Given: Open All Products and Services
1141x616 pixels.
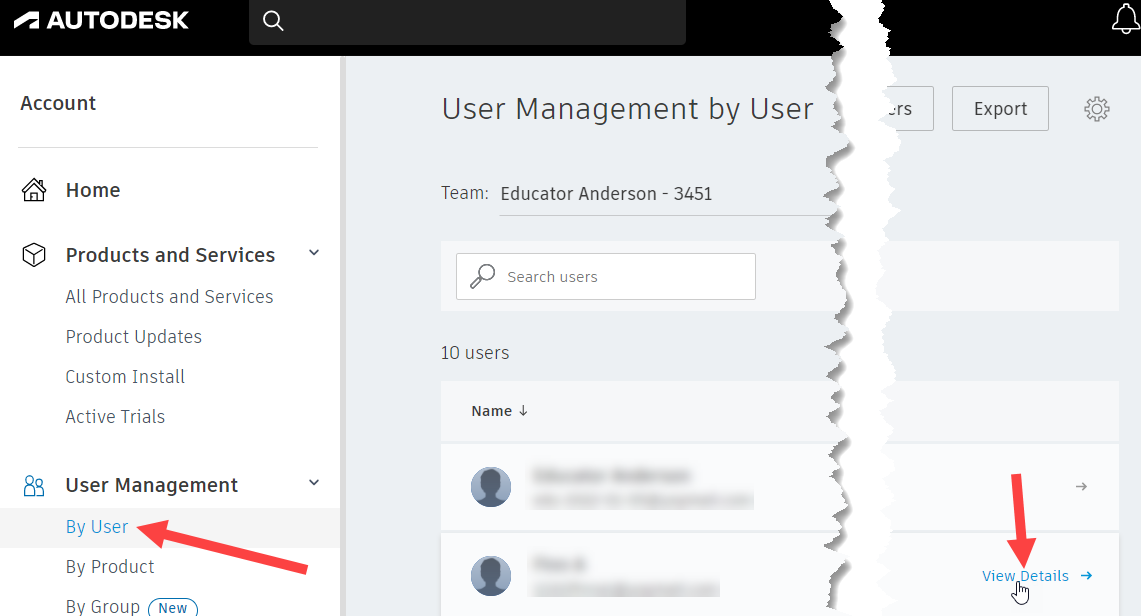Looking at the screenshot, I should point(169,297).
